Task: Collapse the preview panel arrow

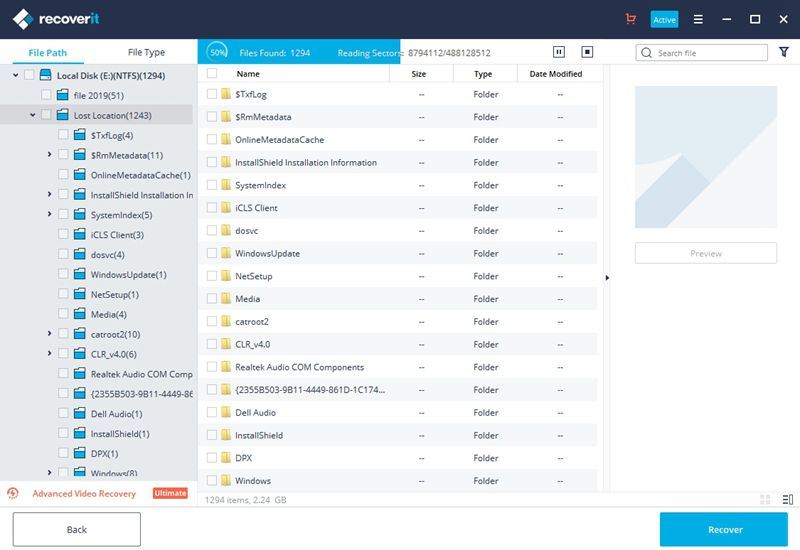Action: click(x=607, y=278)
